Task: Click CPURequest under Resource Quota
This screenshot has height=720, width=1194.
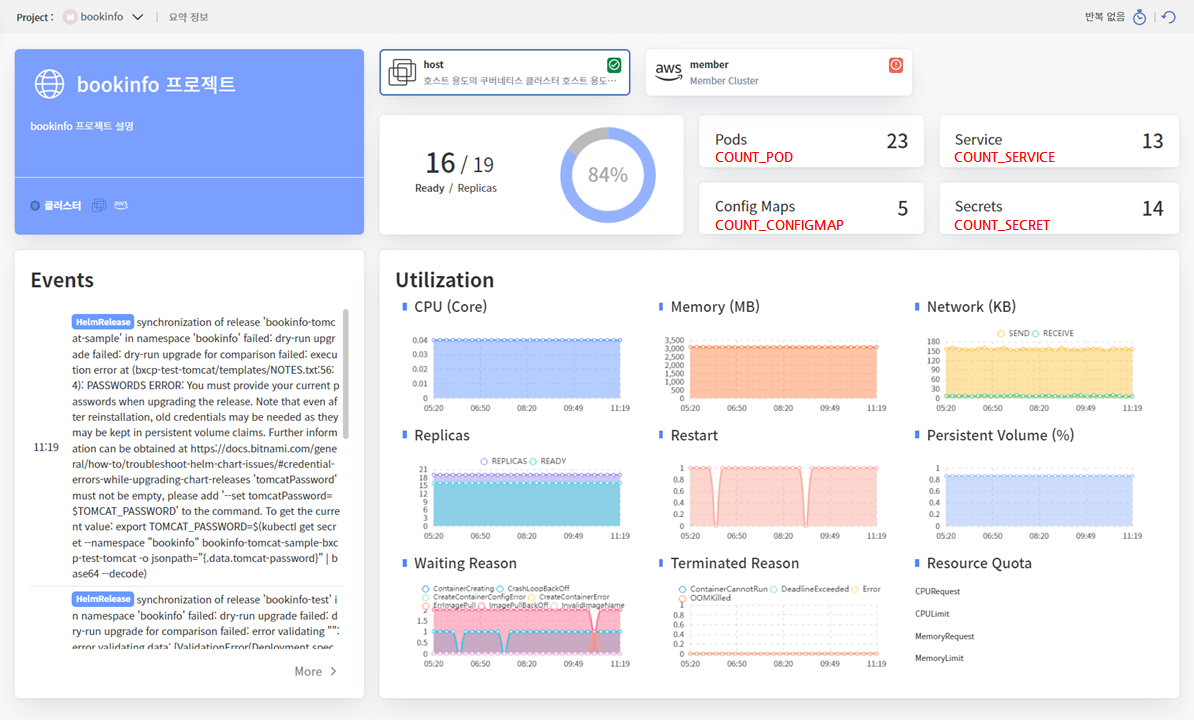Action: click(x=937, y=591)
